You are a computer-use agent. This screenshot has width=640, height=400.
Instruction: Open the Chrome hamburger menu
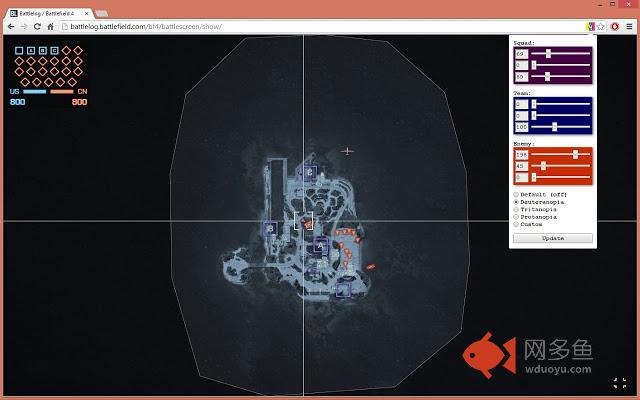629,27
